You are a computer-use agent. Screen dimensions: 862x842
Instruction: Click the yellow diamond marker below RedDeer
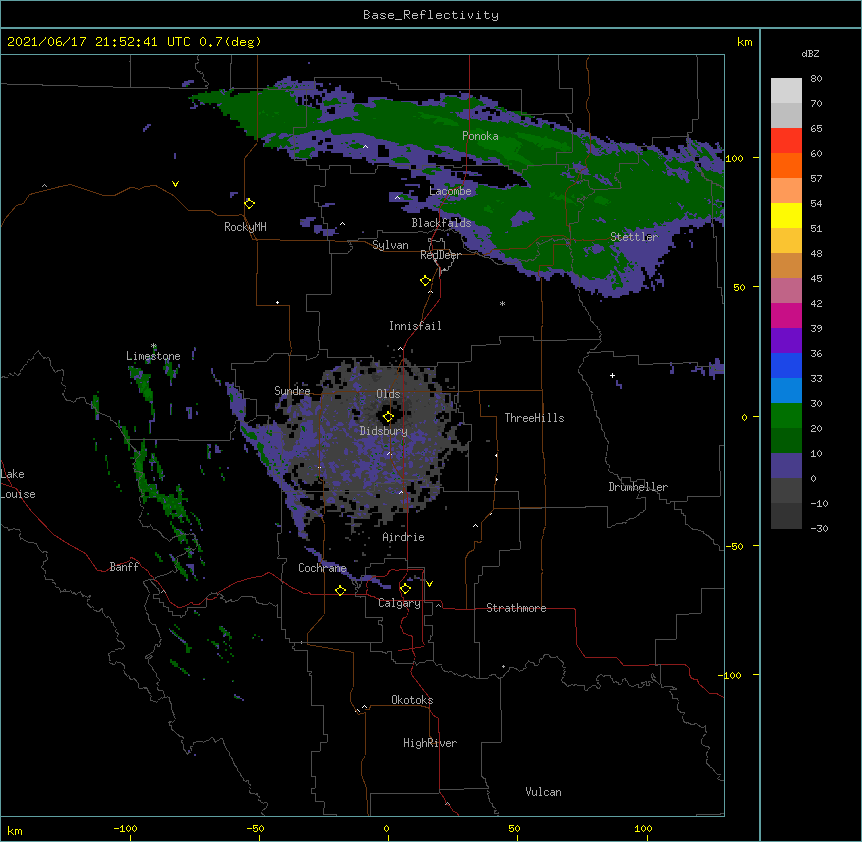426,281
